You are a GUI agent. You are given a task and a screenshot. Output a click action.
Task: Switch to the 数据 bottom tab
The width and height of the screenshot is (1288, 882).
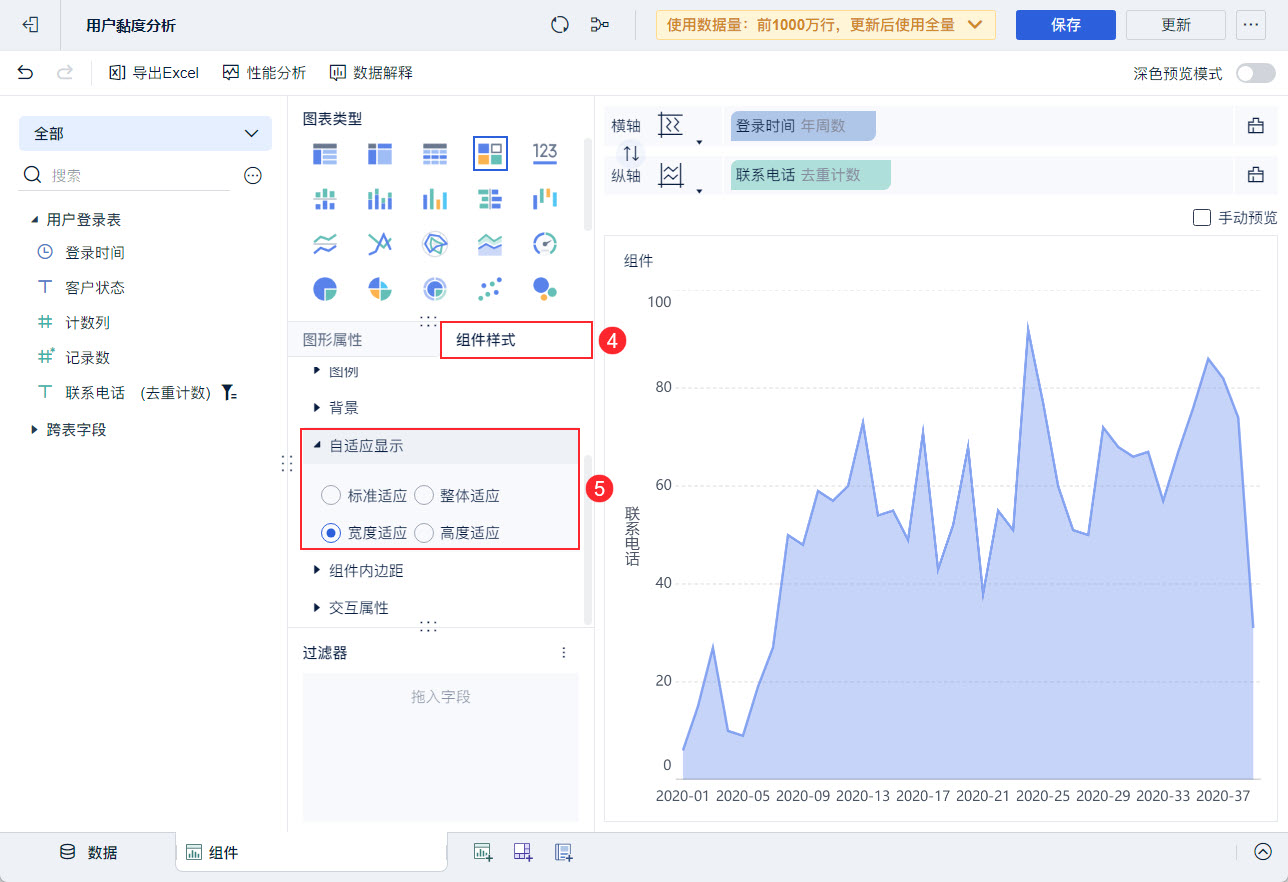tap(88, 852)
